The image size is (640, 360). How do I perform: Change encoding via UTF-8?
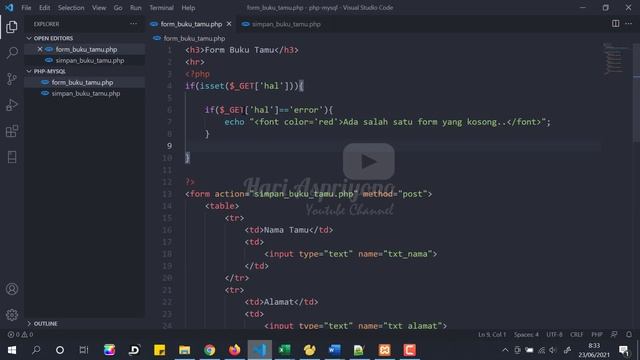point(554,334)
